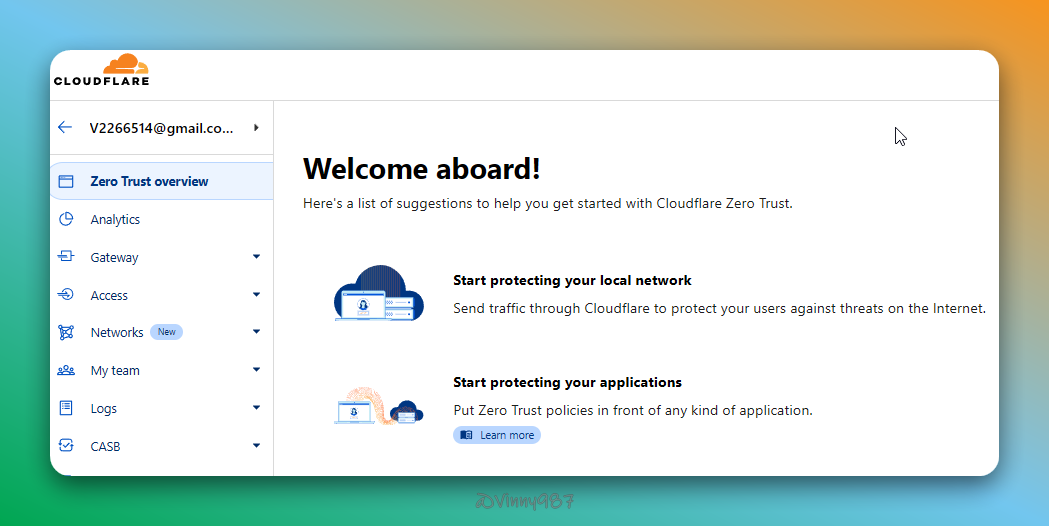Open the Analytics menu item
The width and height of the screenshot is (1049, 526).
(x=115, y=220)
